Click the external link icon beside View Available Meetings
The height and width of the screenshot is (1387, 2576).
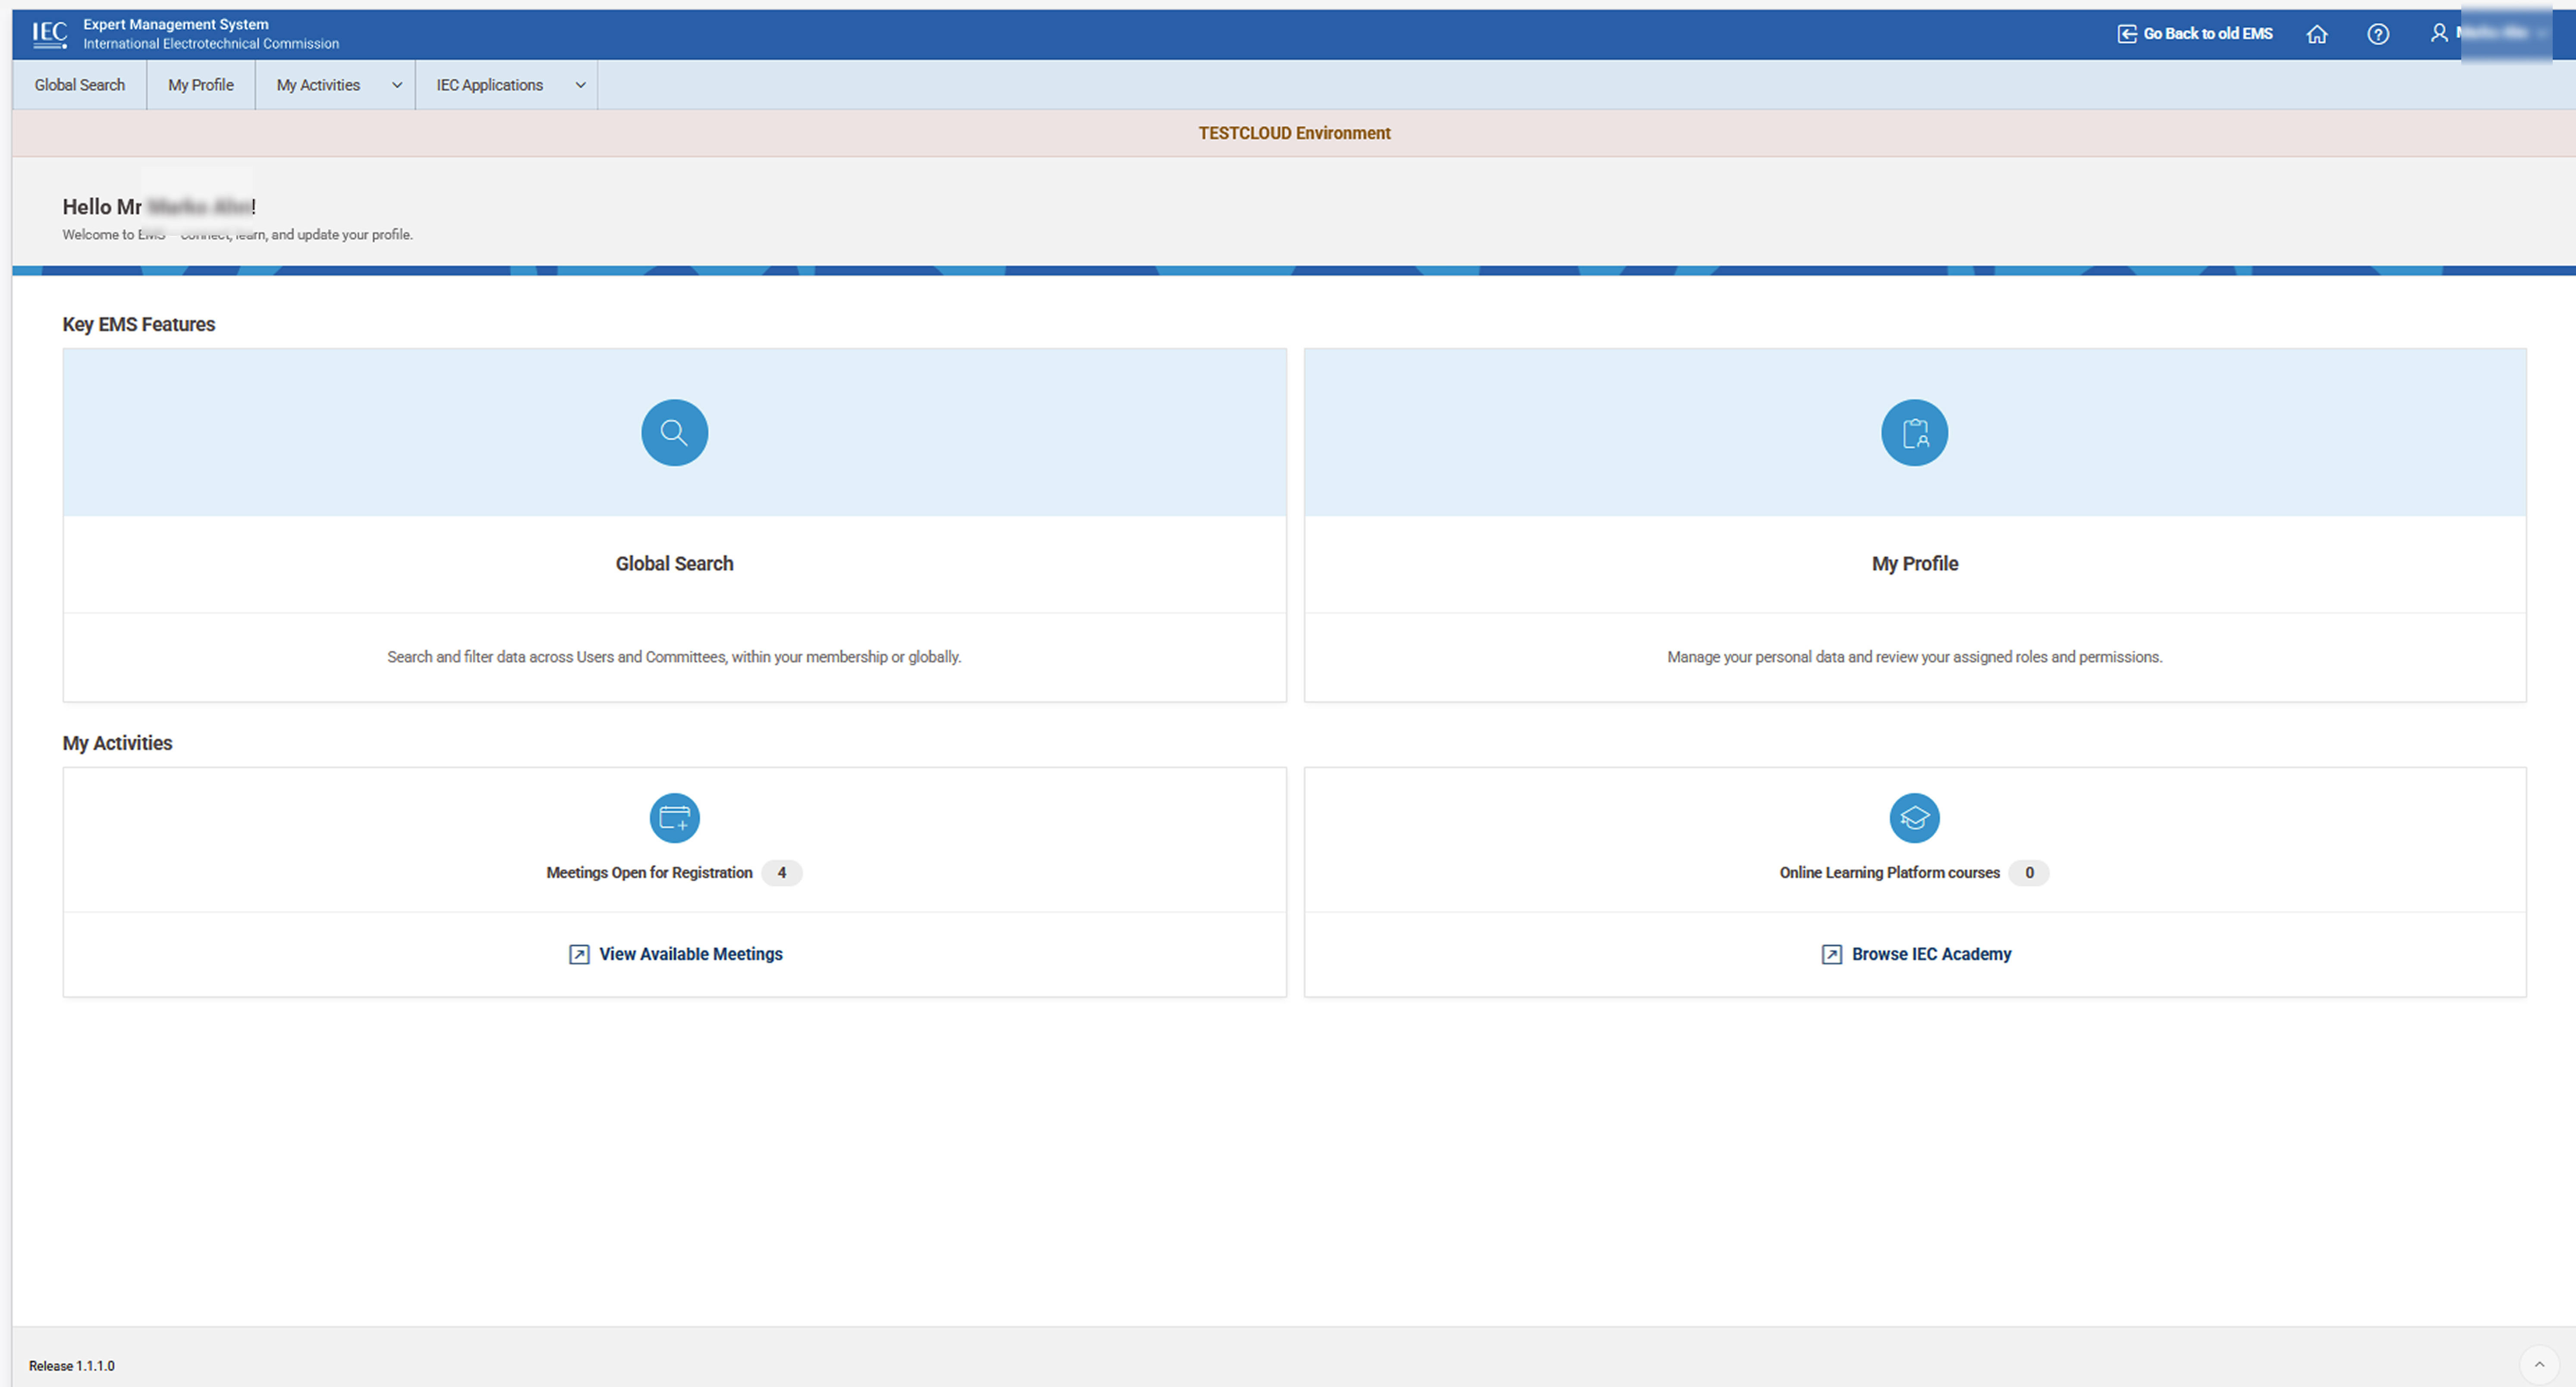[x=578, y=954]
